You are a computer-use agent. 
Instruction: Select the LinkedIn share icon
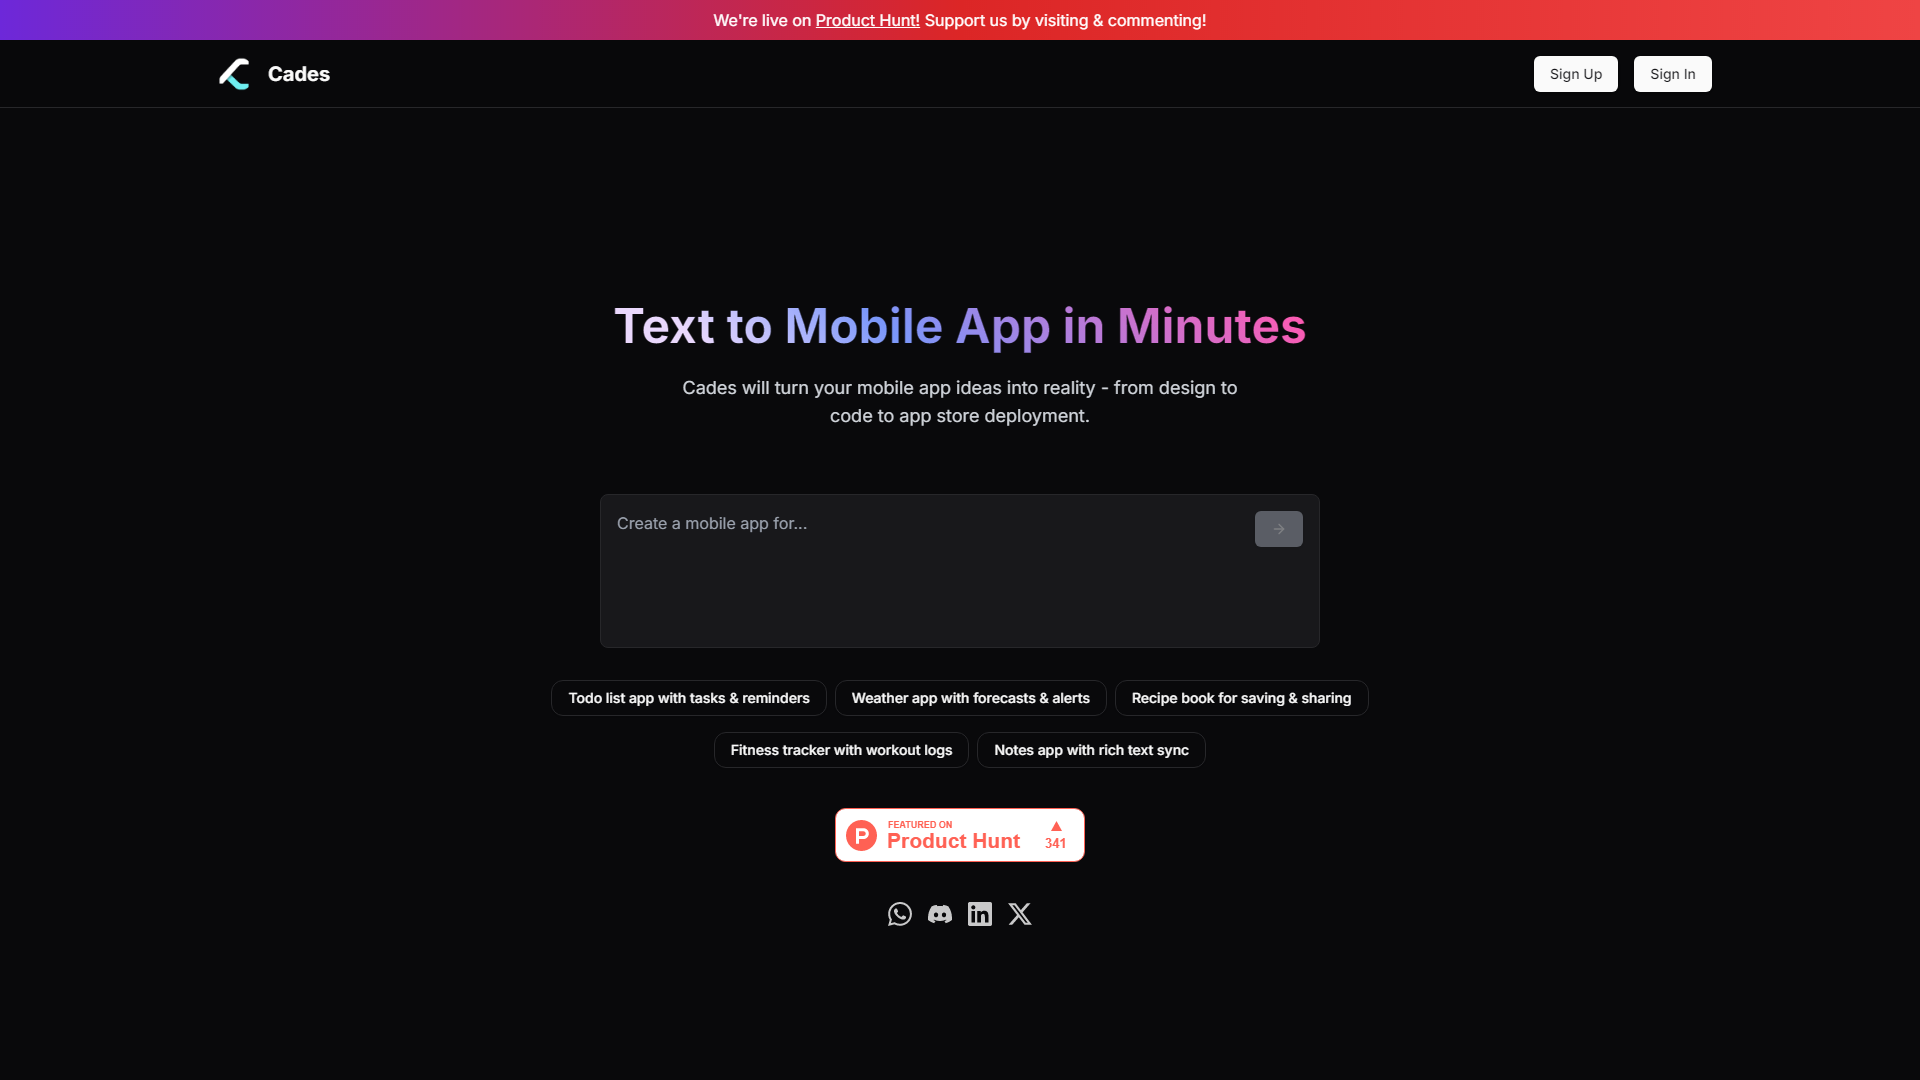tap(978, 914)
